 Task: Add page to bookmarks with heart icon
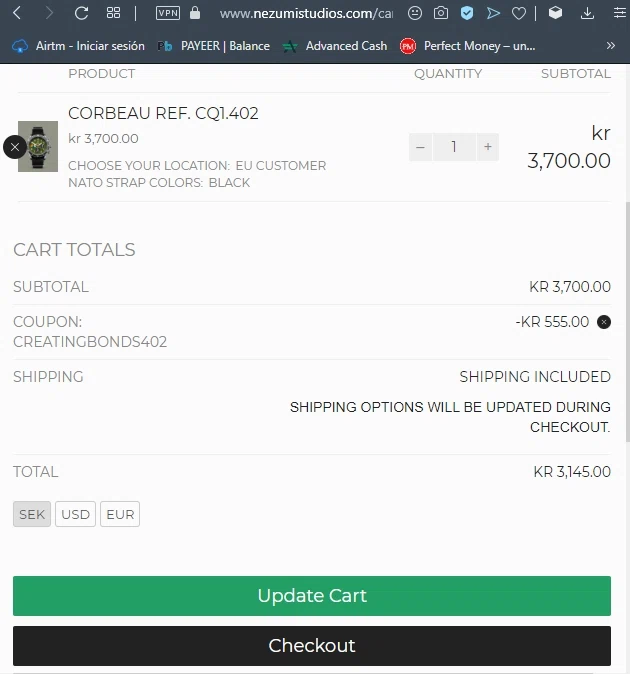click(519, 14)
